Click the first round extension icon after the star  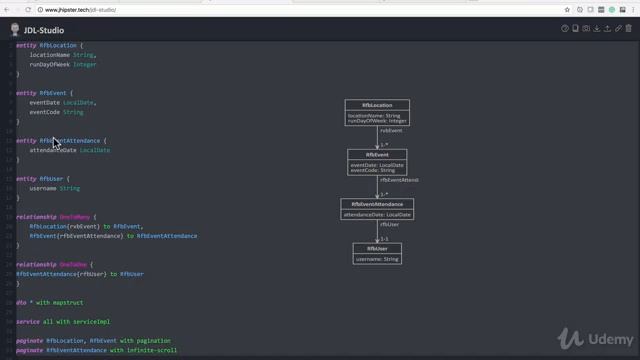(x=580, y=9)
